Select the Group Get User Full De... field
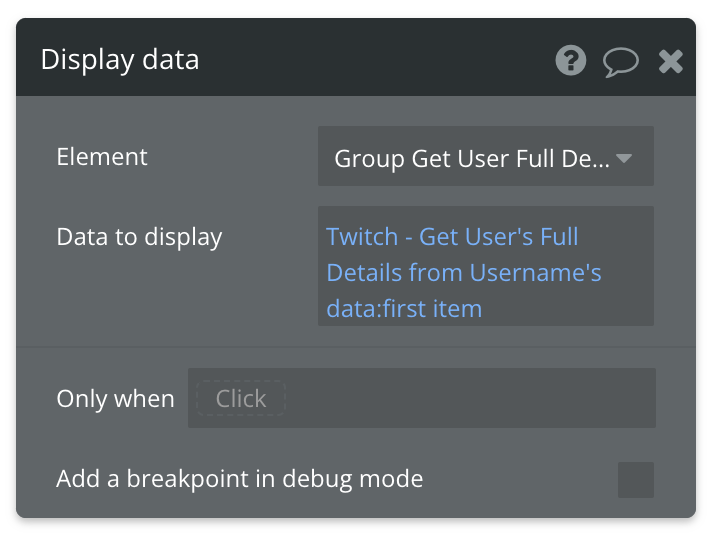712x538 pixels. click(x=470, y=158)
